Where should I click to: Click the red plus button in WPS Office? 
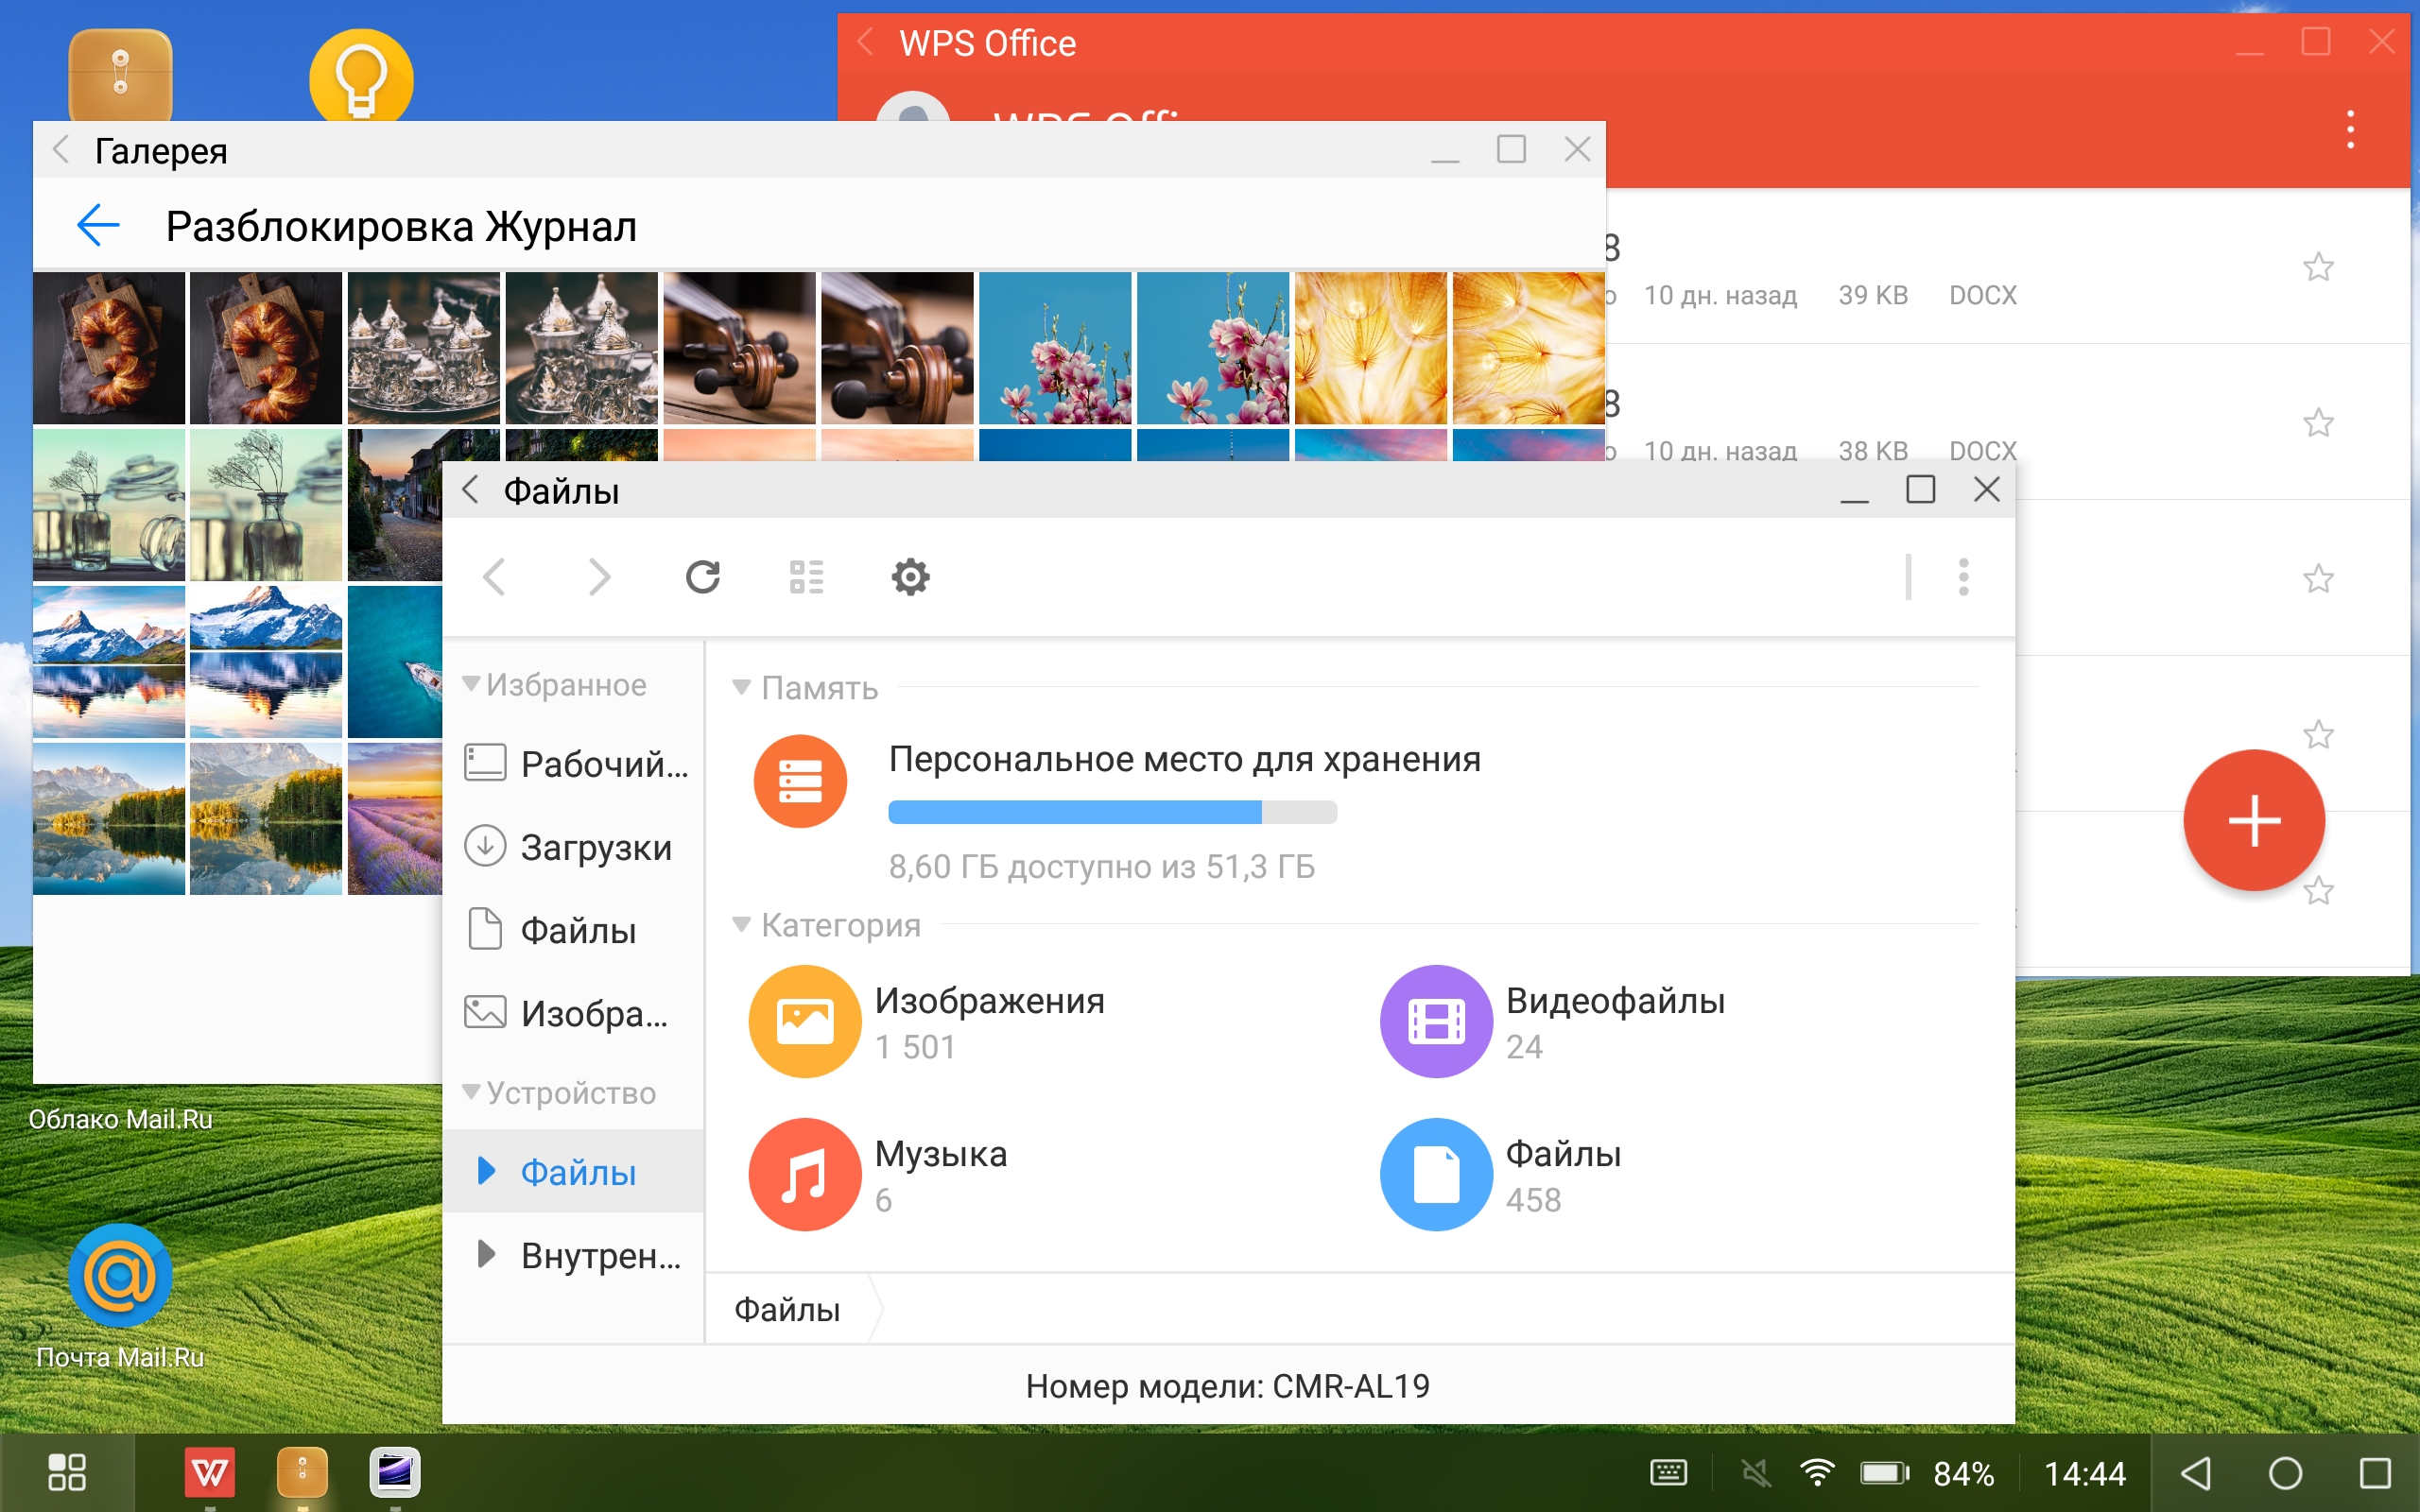click(2253, 820)
